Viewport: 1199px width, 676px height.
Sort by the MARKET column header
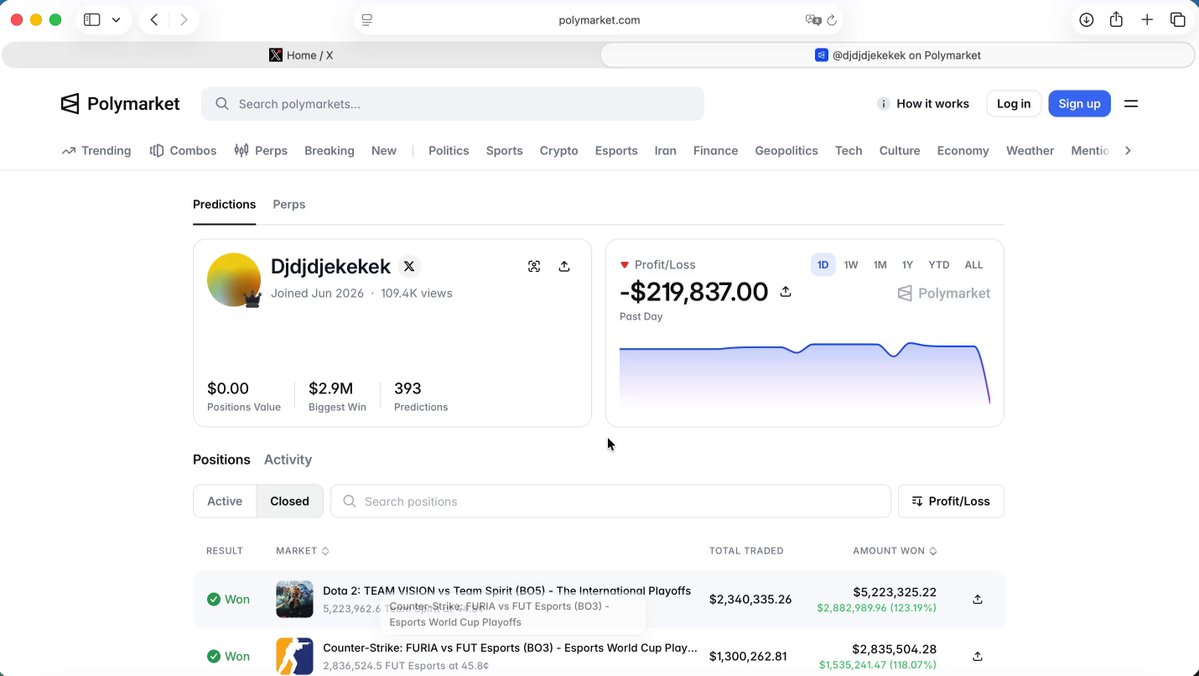pyautogui.click(x=303, y=551)
